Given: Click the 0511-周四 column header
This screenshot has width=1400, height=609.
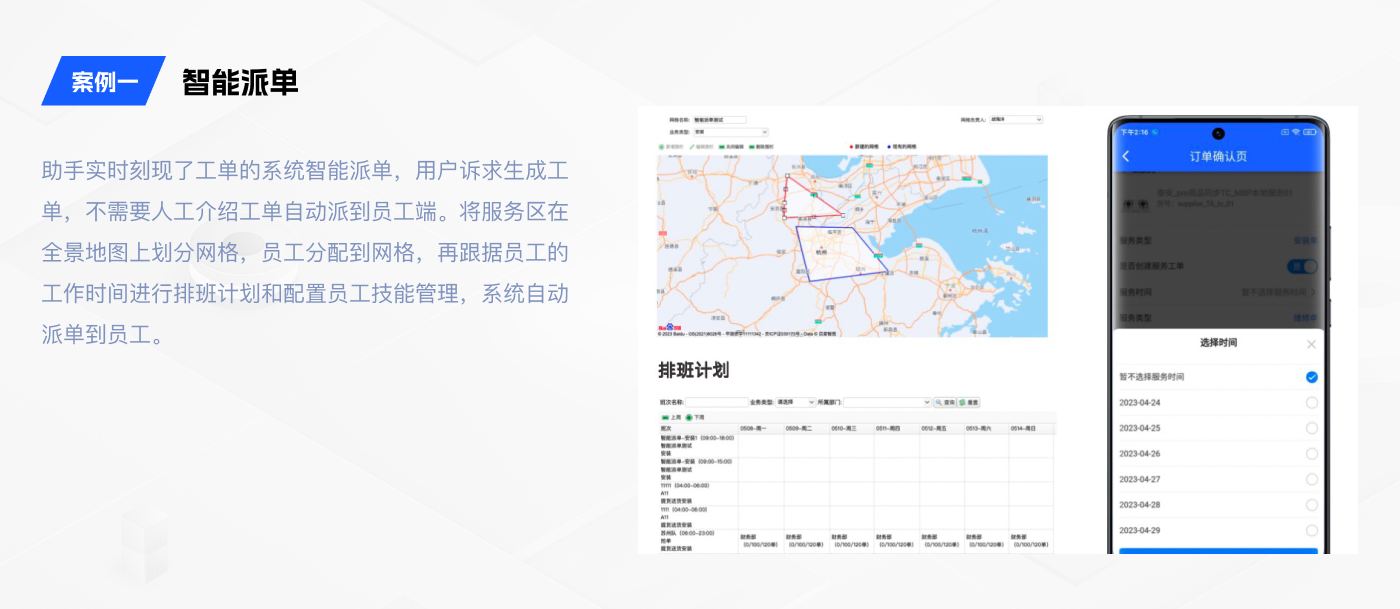Looking at the screenshot, I should 896,428.
